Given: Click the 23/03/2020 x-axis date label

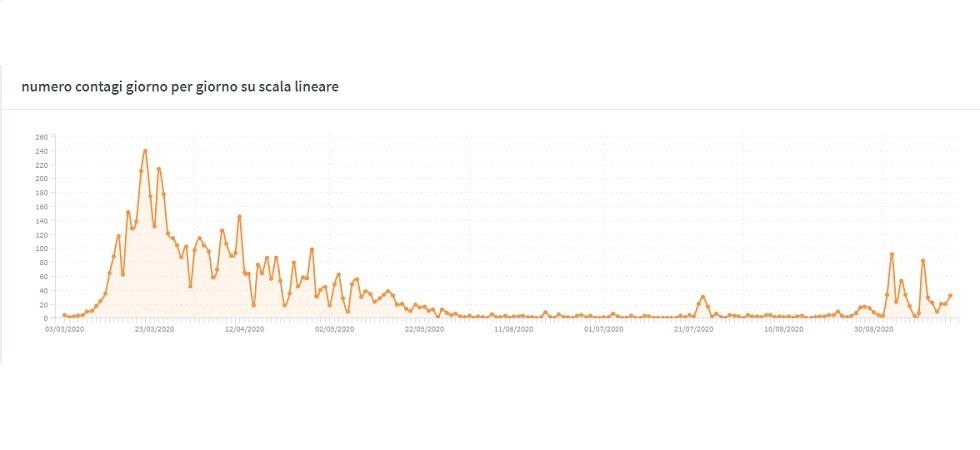Looking at the screenshot, I should point(153,328).
